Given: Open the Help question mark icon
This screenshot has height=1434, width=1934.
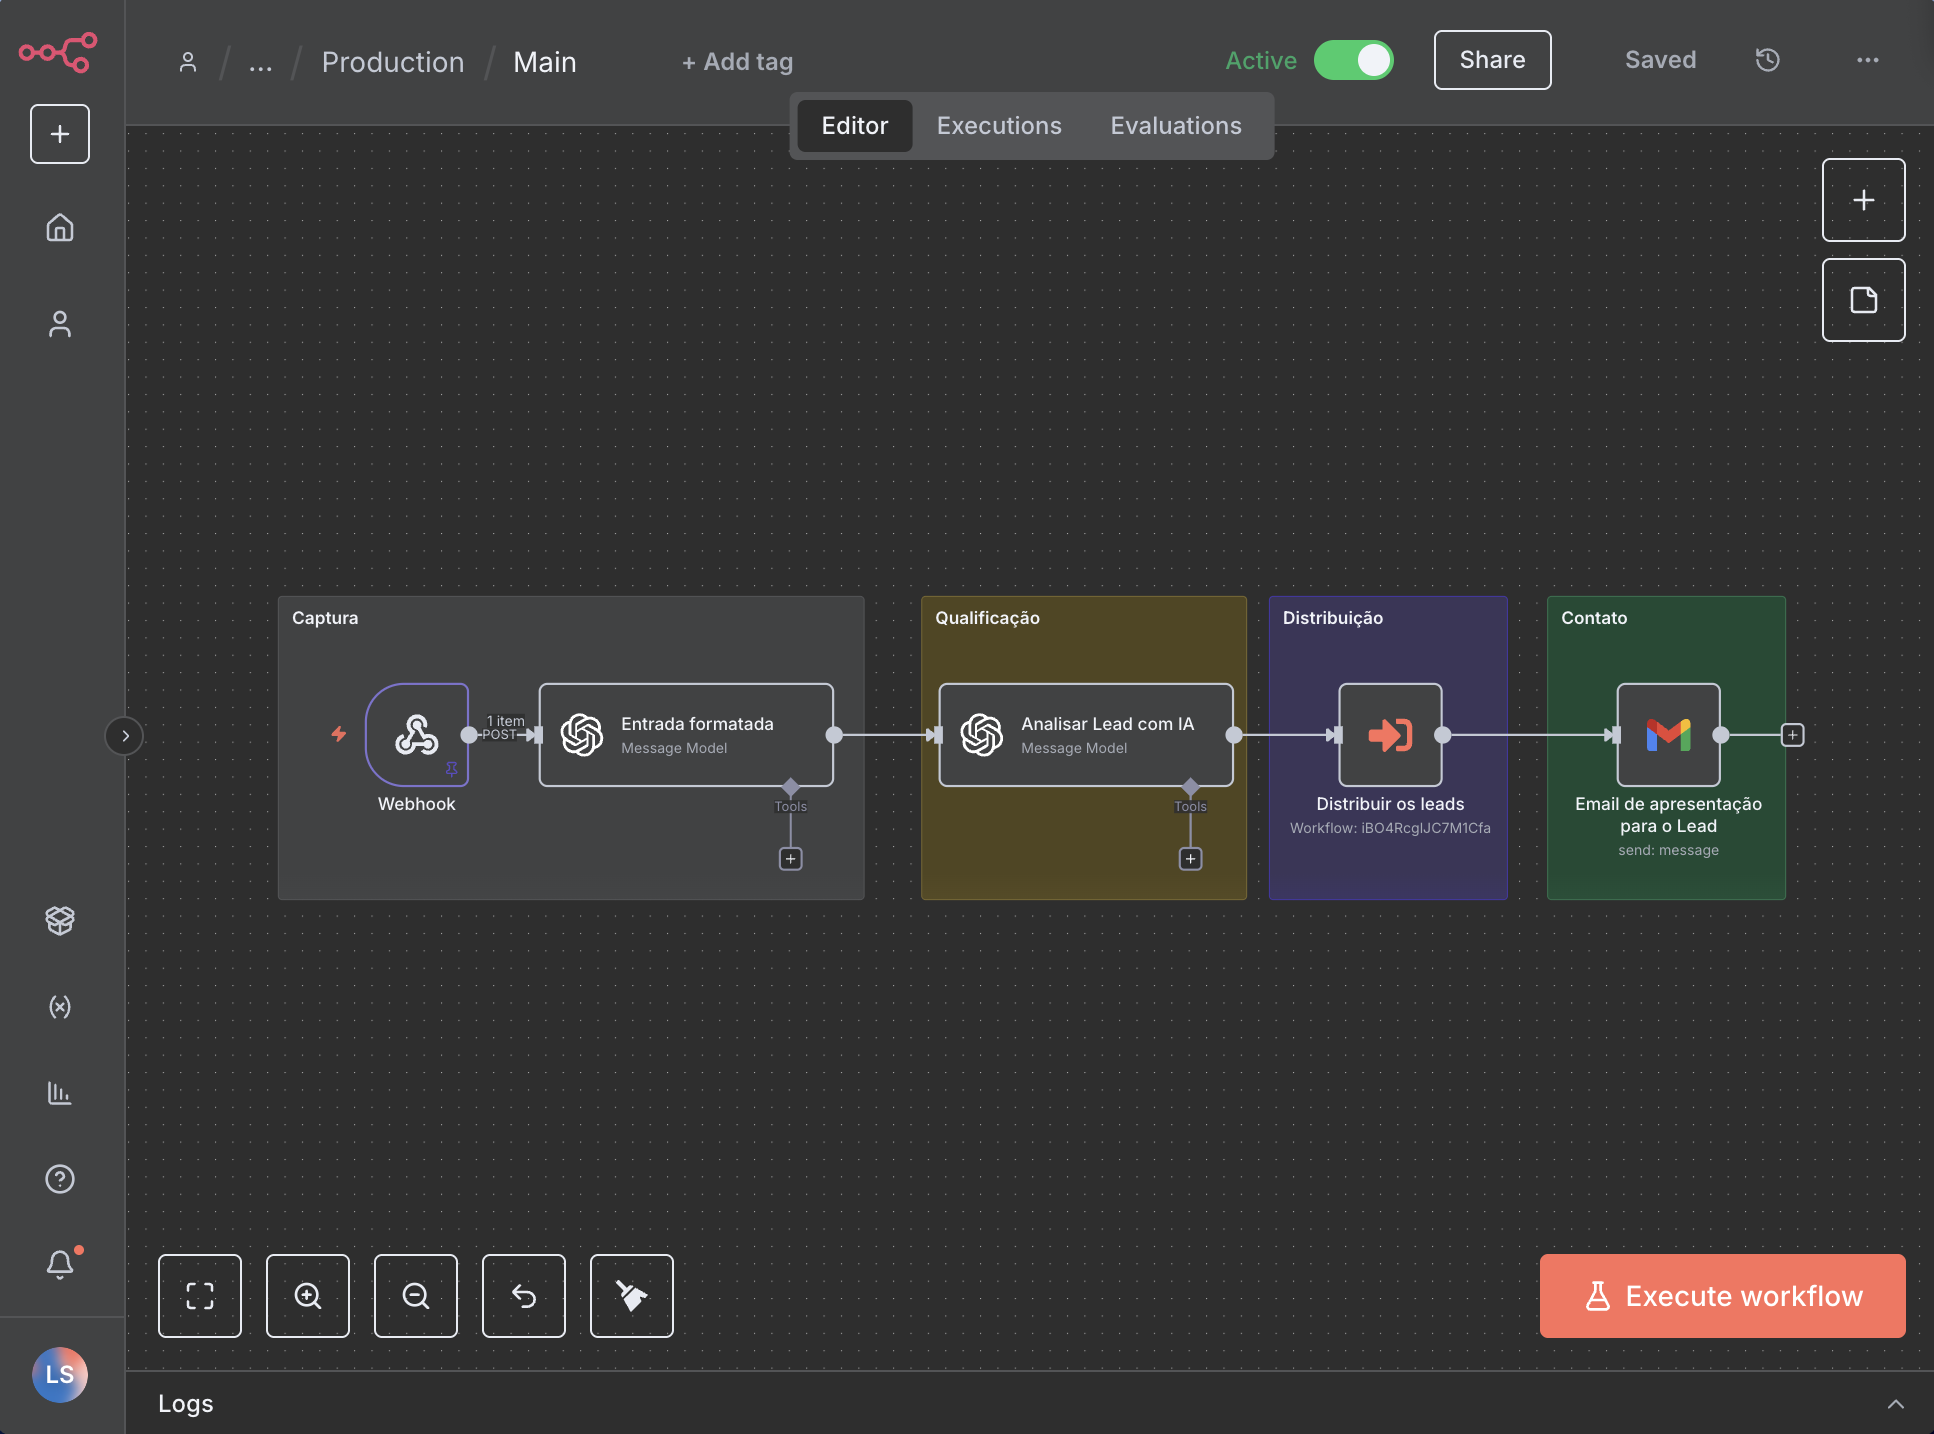Looking at the screenshot, I should point(60,1180).
